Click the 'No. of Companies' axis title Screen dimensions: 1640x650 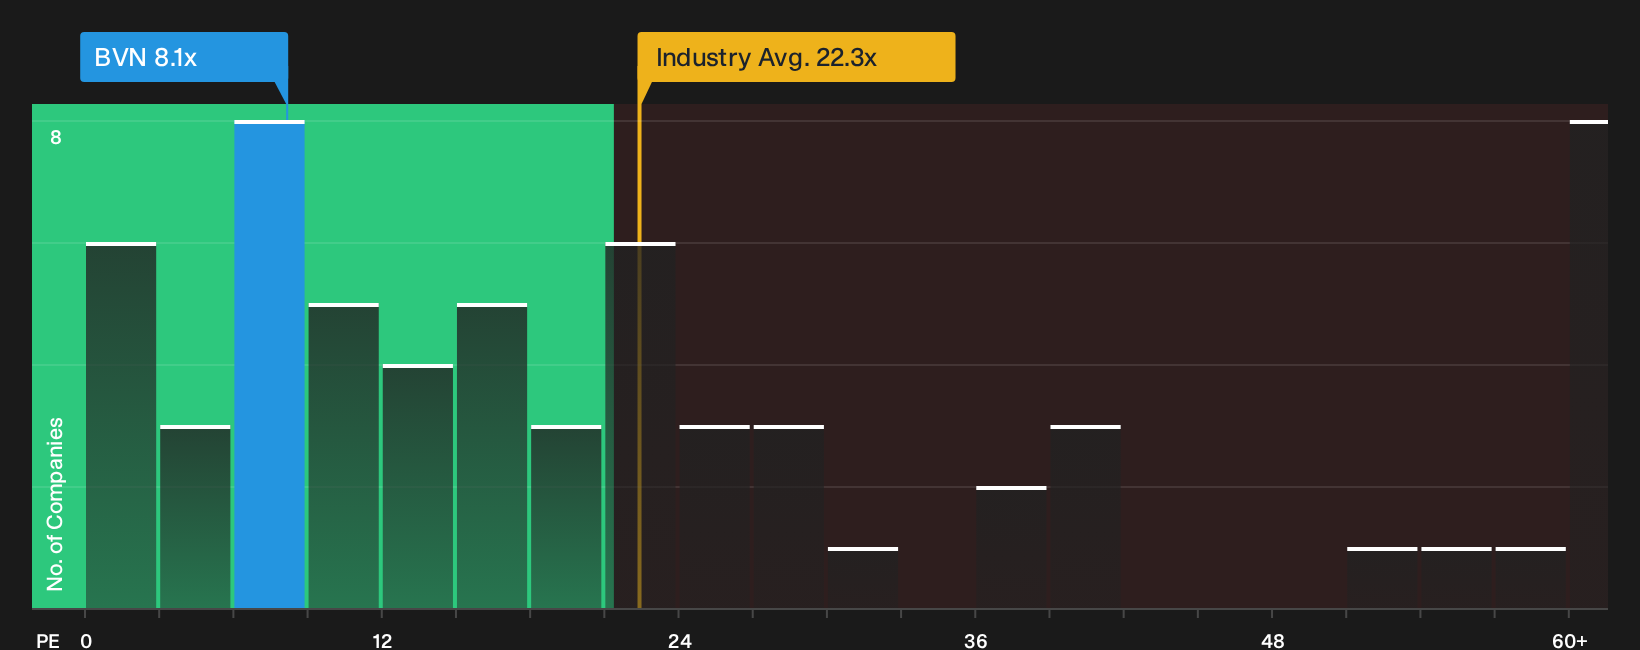point(55,504)
